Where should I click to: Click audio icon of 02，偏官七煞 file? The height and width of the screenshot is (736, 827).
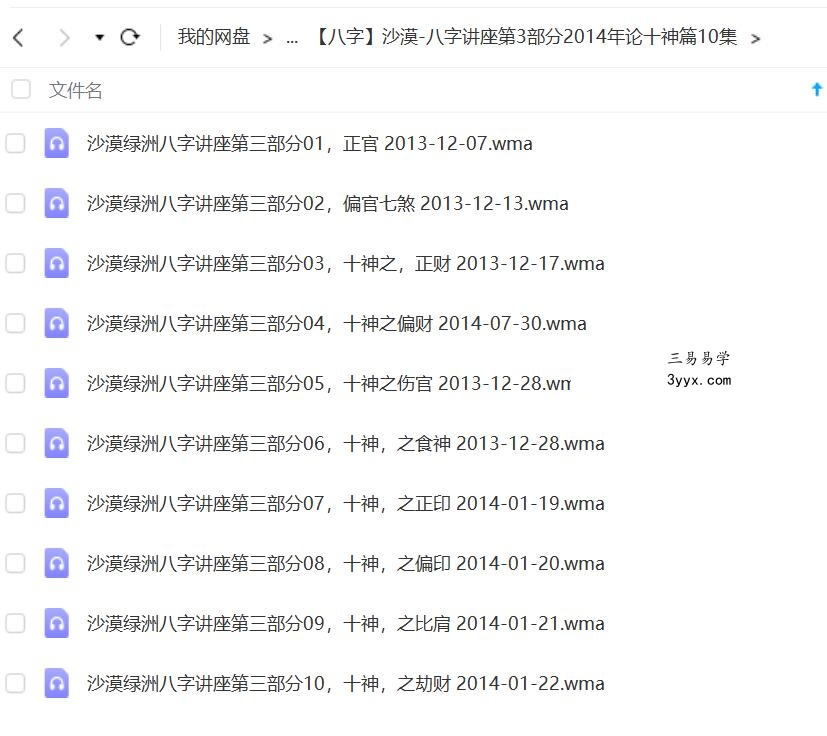pos(56,203)
